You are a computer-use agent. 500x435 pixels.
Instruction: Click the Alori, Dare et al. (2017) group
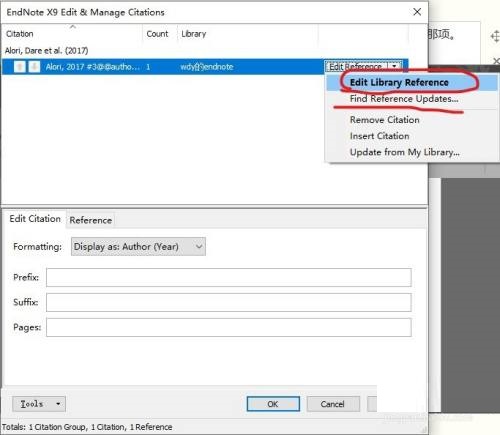pyautogui.click(x=47, y=51)
